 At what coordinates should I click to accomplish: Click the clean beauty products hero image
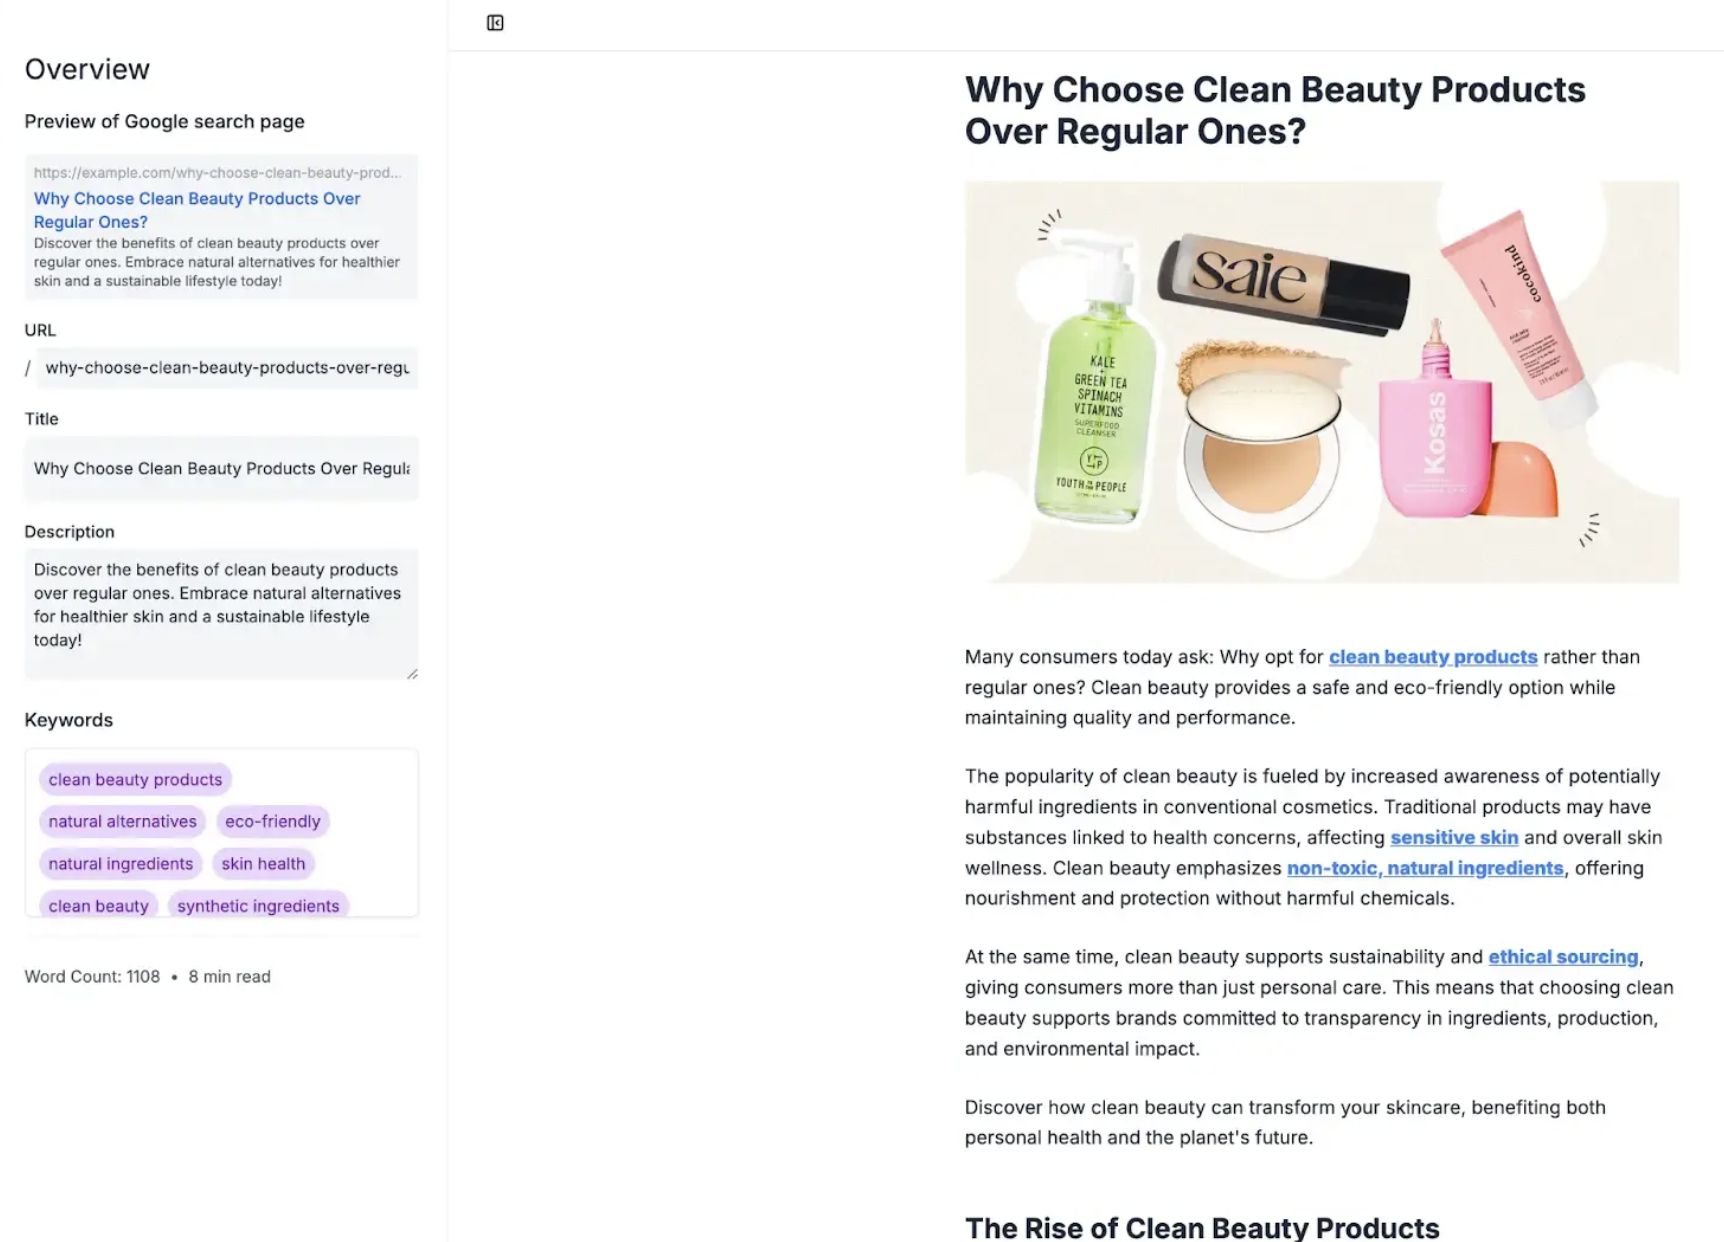point(1321,382)
